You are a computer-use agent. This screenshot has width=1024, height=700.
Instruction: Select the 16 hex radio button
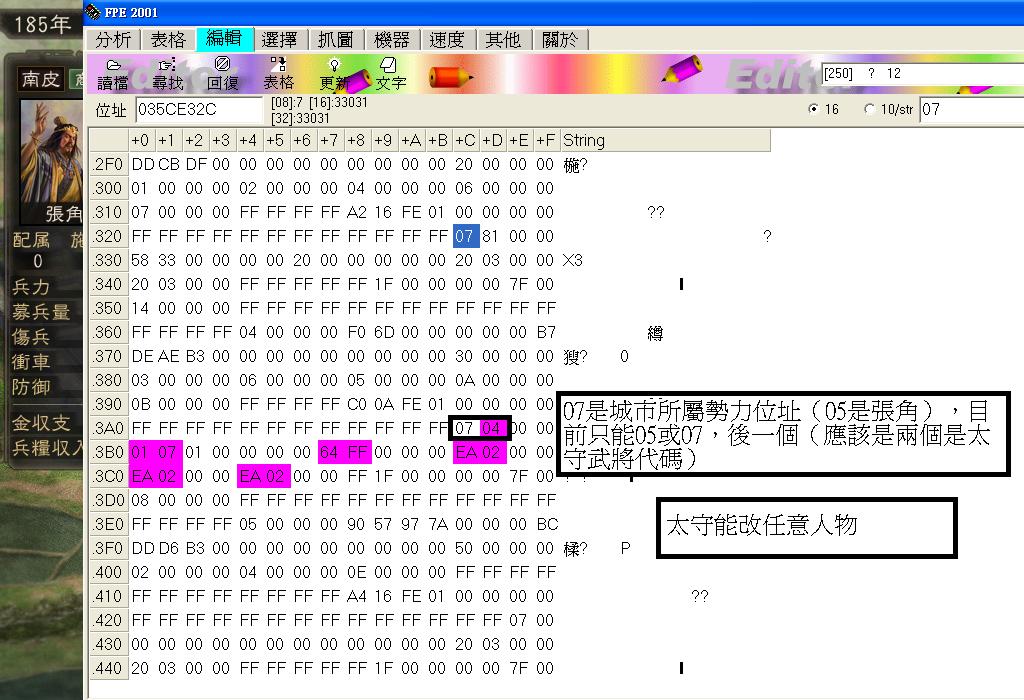pyautogui.click(x=813, y=109)
